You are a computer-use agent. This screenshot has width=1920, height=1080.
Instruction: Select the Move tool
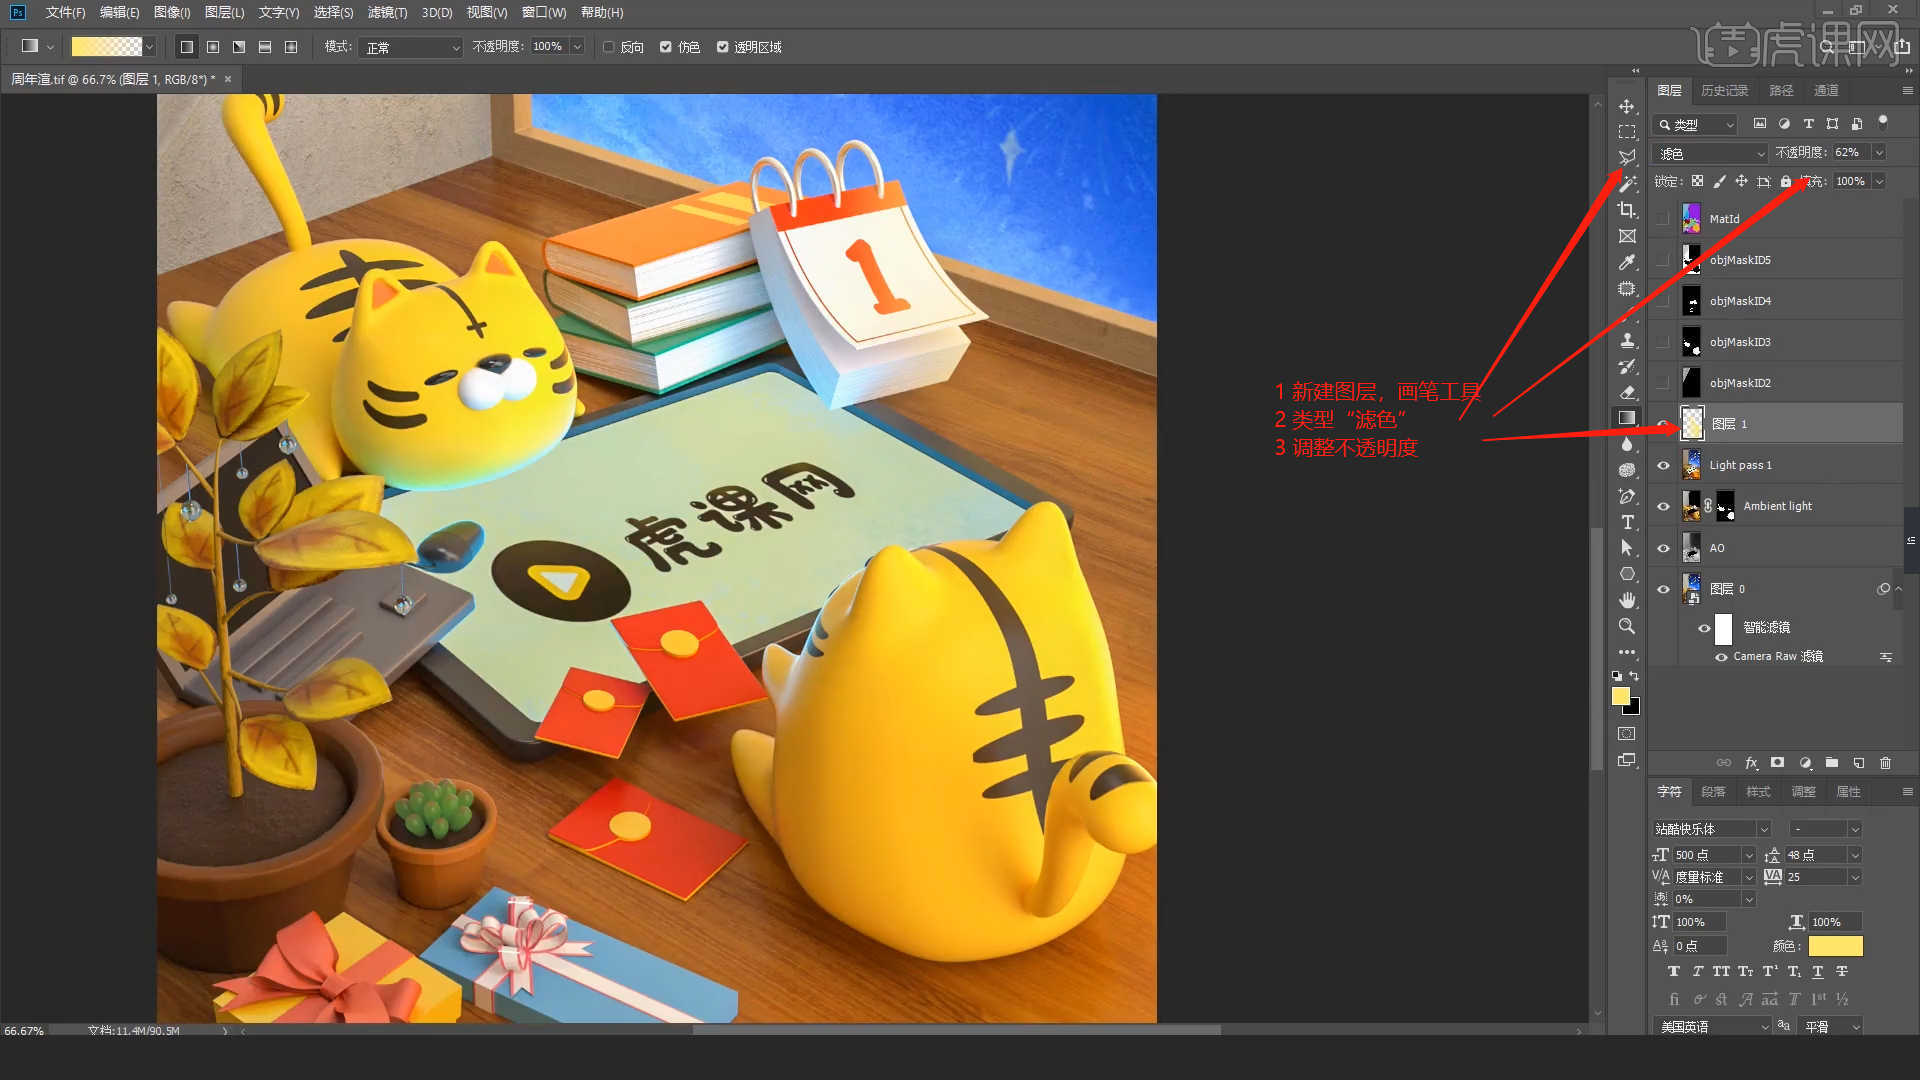pyautogui.click(x=1627, y=106)
